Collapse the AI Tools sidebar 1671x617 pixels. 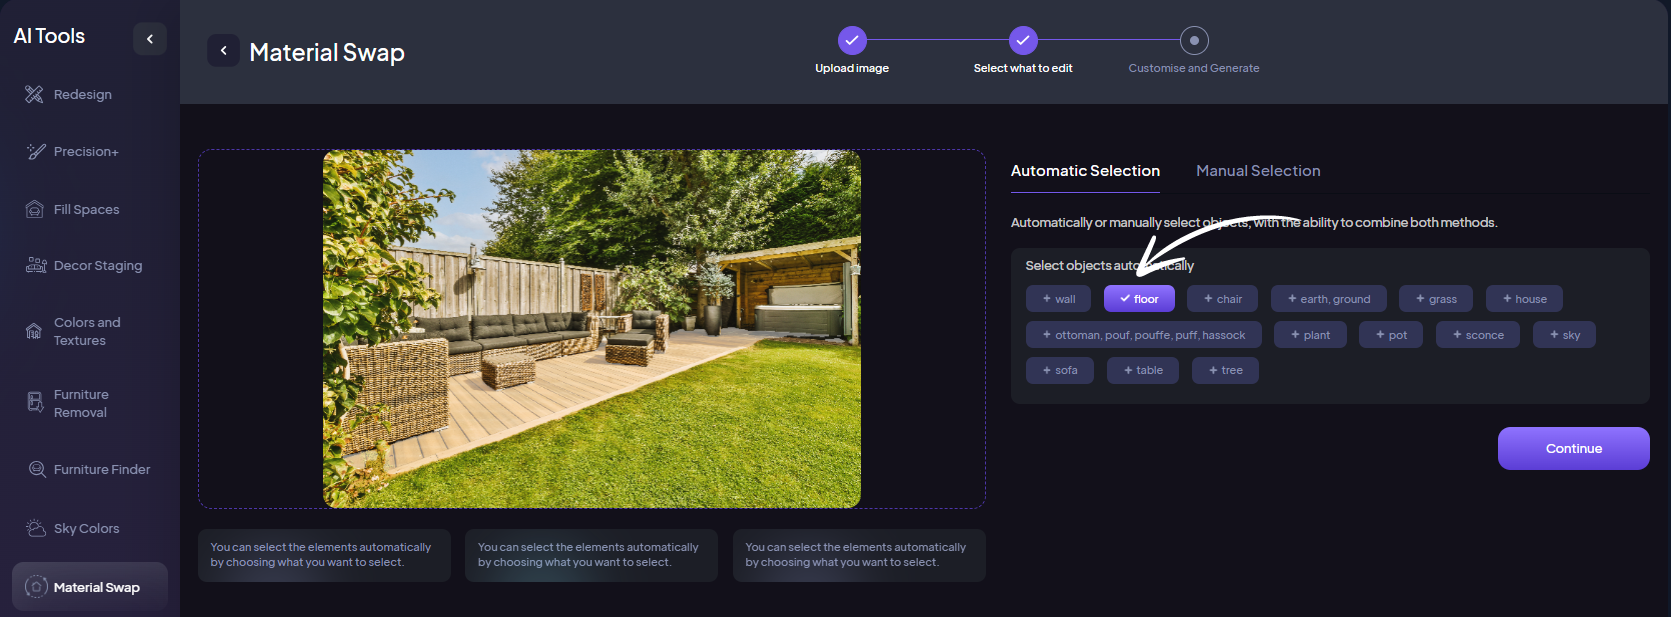(150, 39)
